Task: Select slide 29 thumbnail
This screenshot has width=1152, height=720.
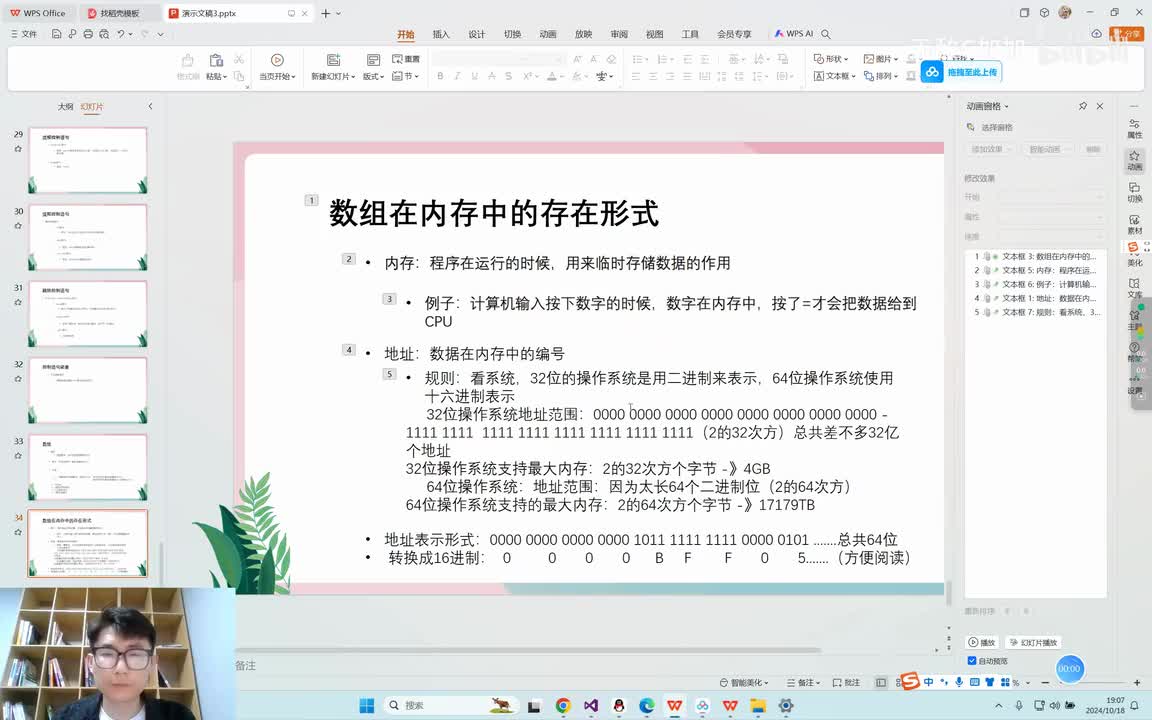Action: [88, 160]
